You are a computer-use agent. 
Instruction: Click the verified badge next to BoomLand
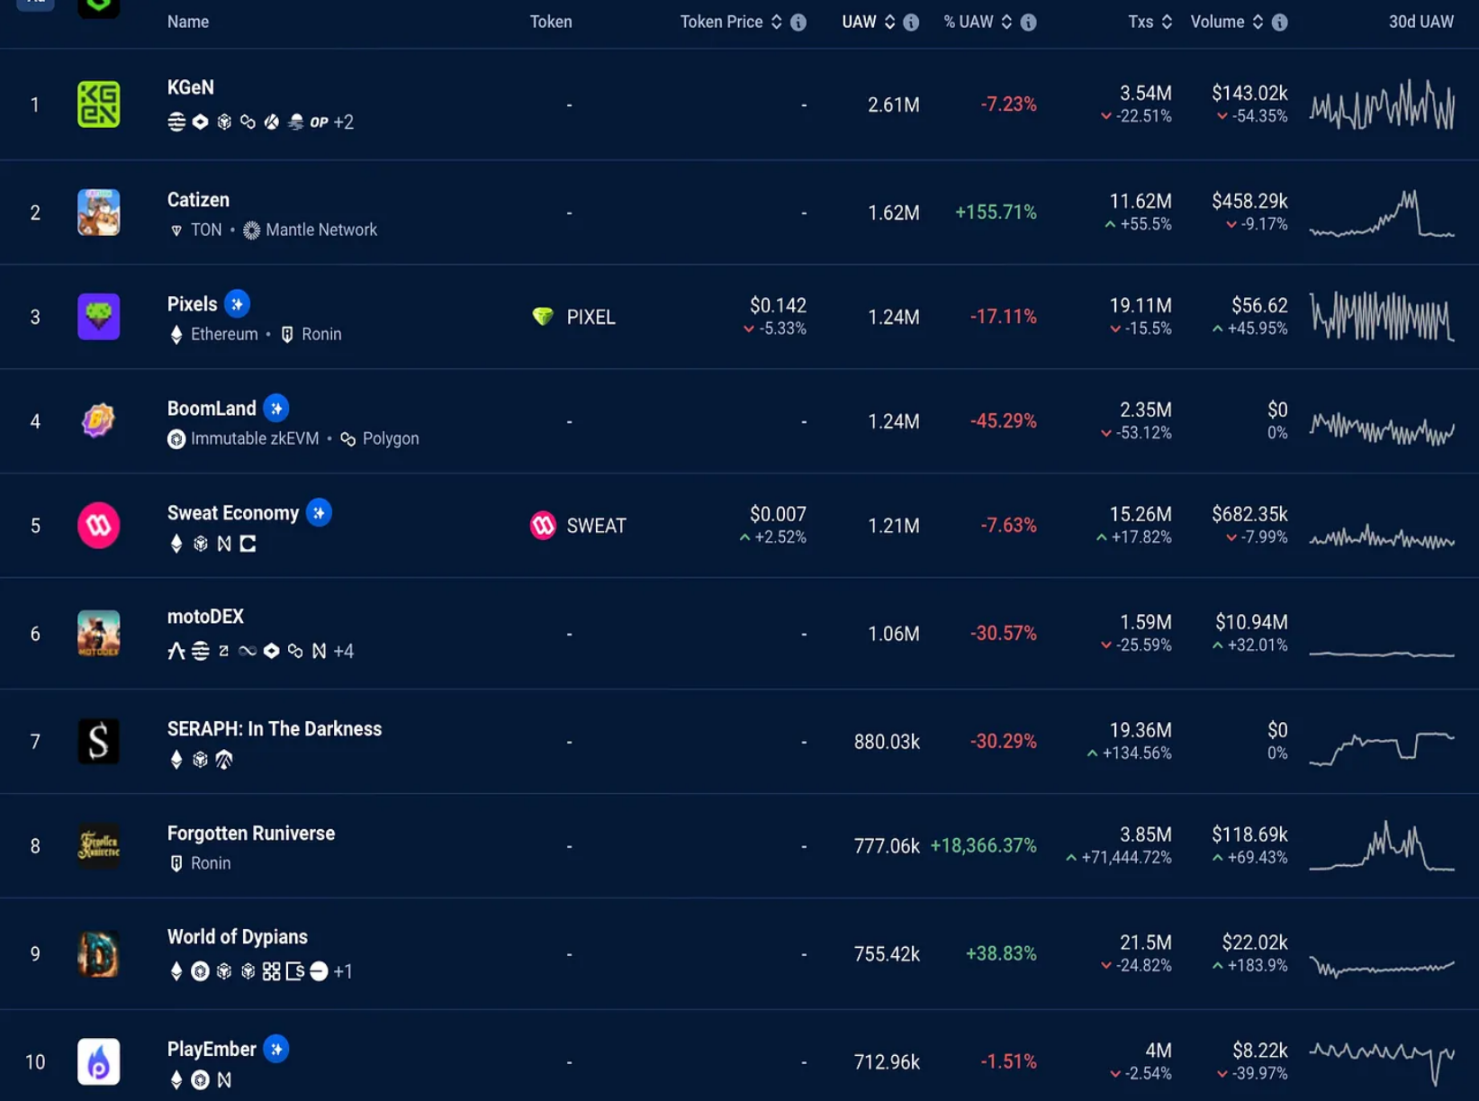click(x=276, y=408)
